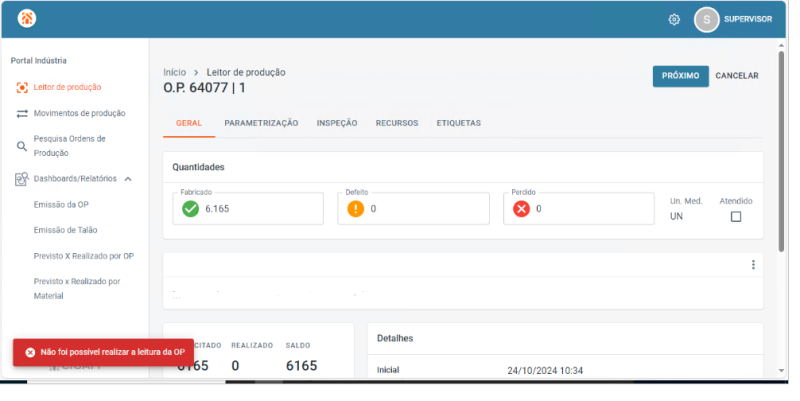Screen dimensions: 800x401
Task: Open the INSPEÇÃO tab
Action: coord(337,123)
